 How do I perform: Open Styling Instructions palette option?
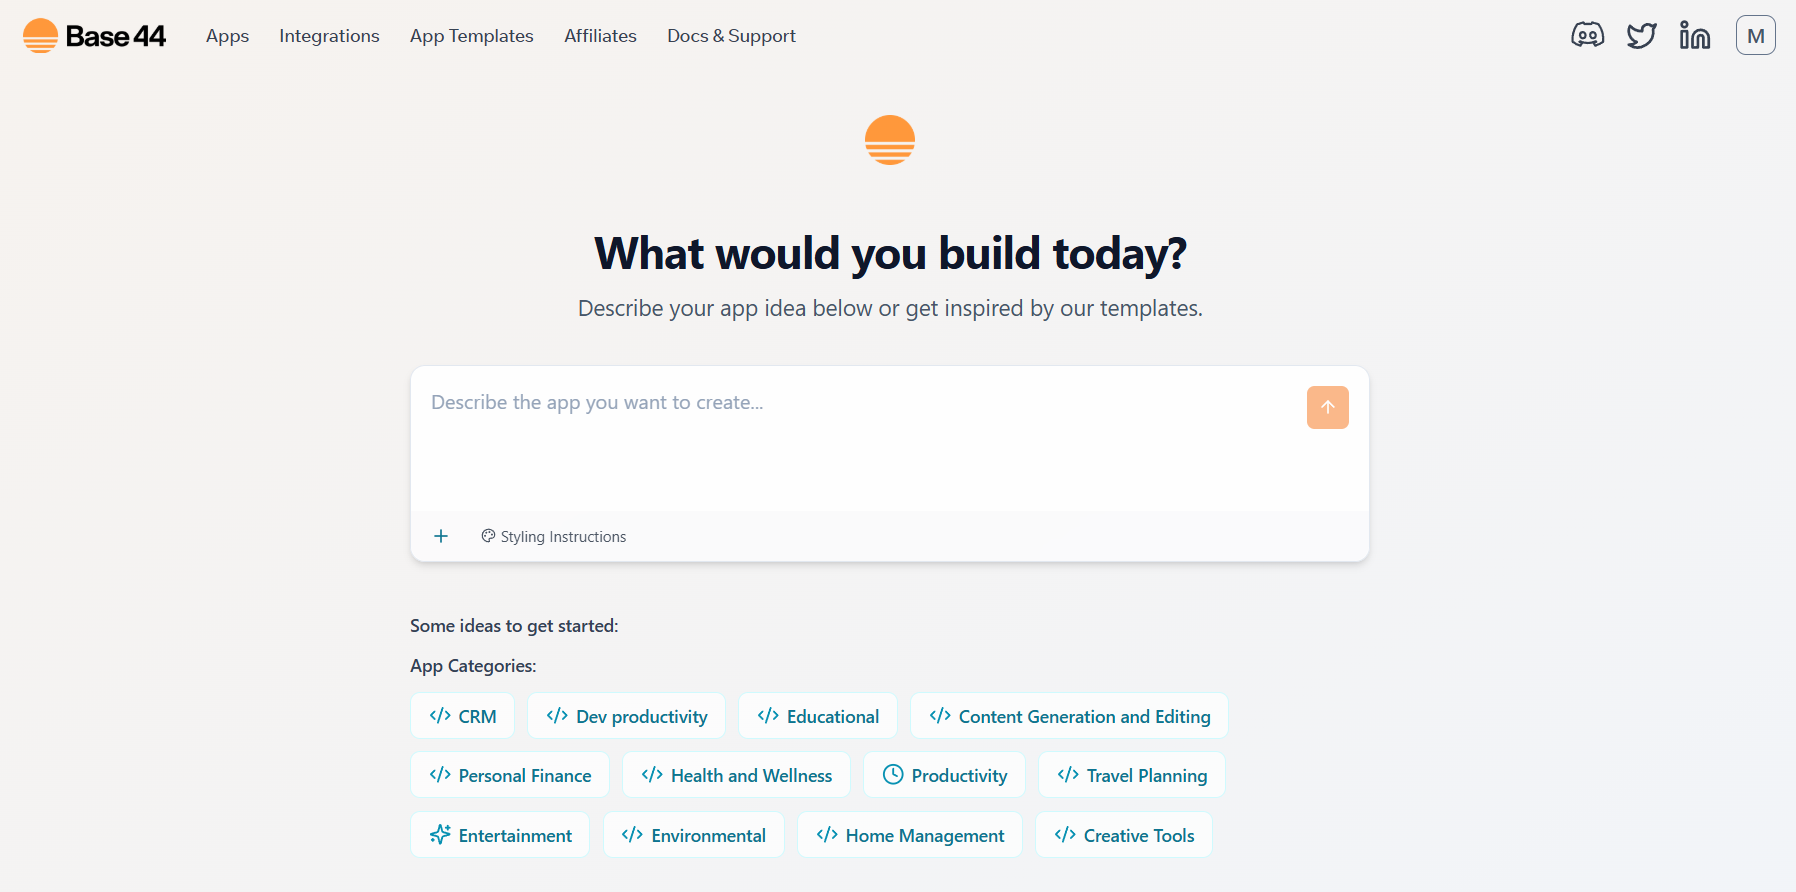tap(554, 536)
